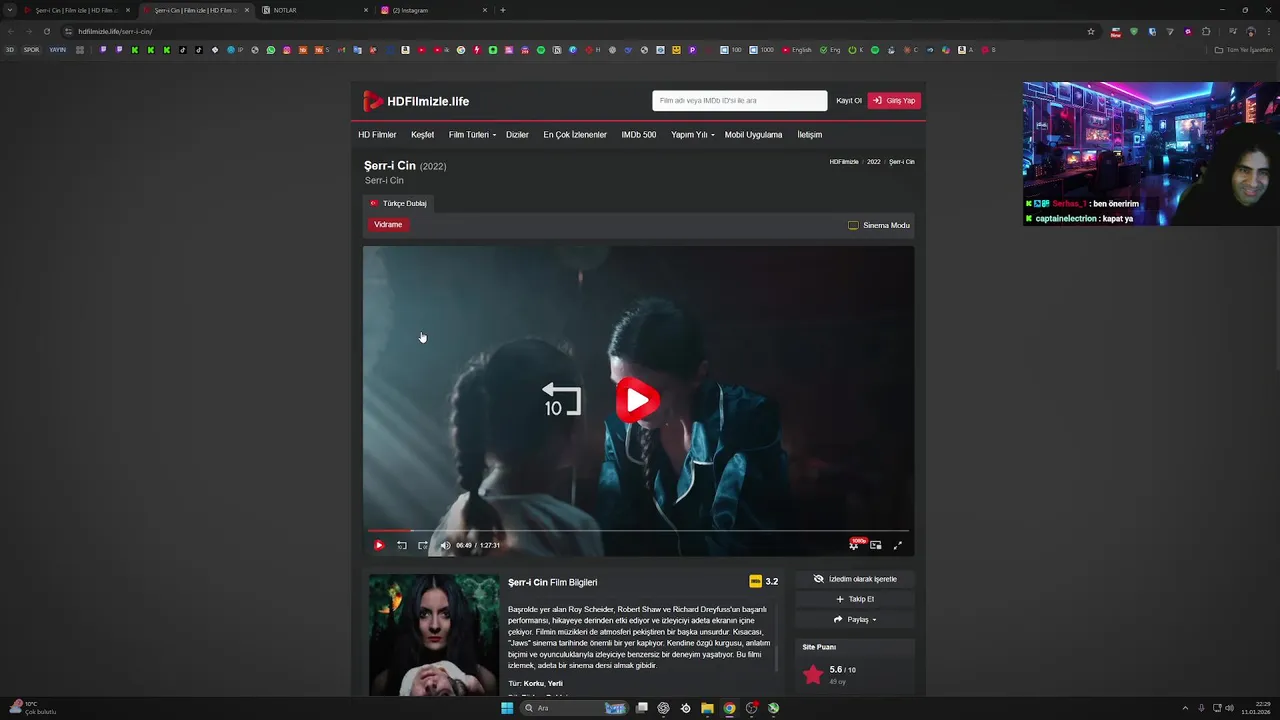Open a new browser tab with plus icon
Screen dimensions: 1280x720
(502, 10)
